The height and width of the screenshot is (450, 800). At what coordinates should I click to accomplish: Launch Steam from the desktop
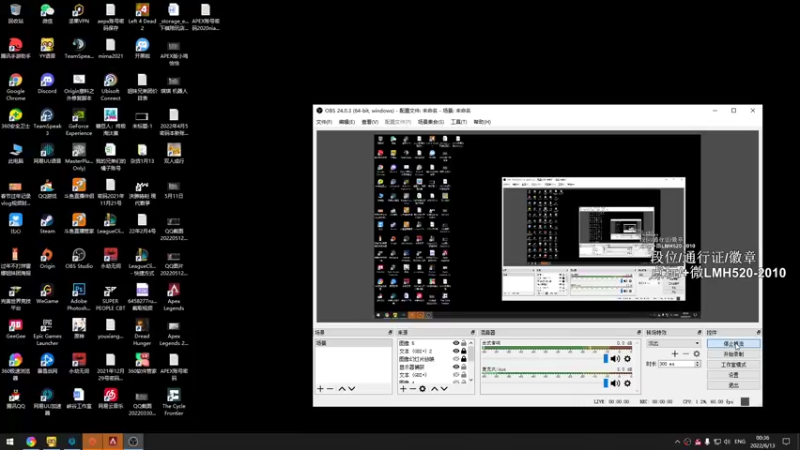47,224
